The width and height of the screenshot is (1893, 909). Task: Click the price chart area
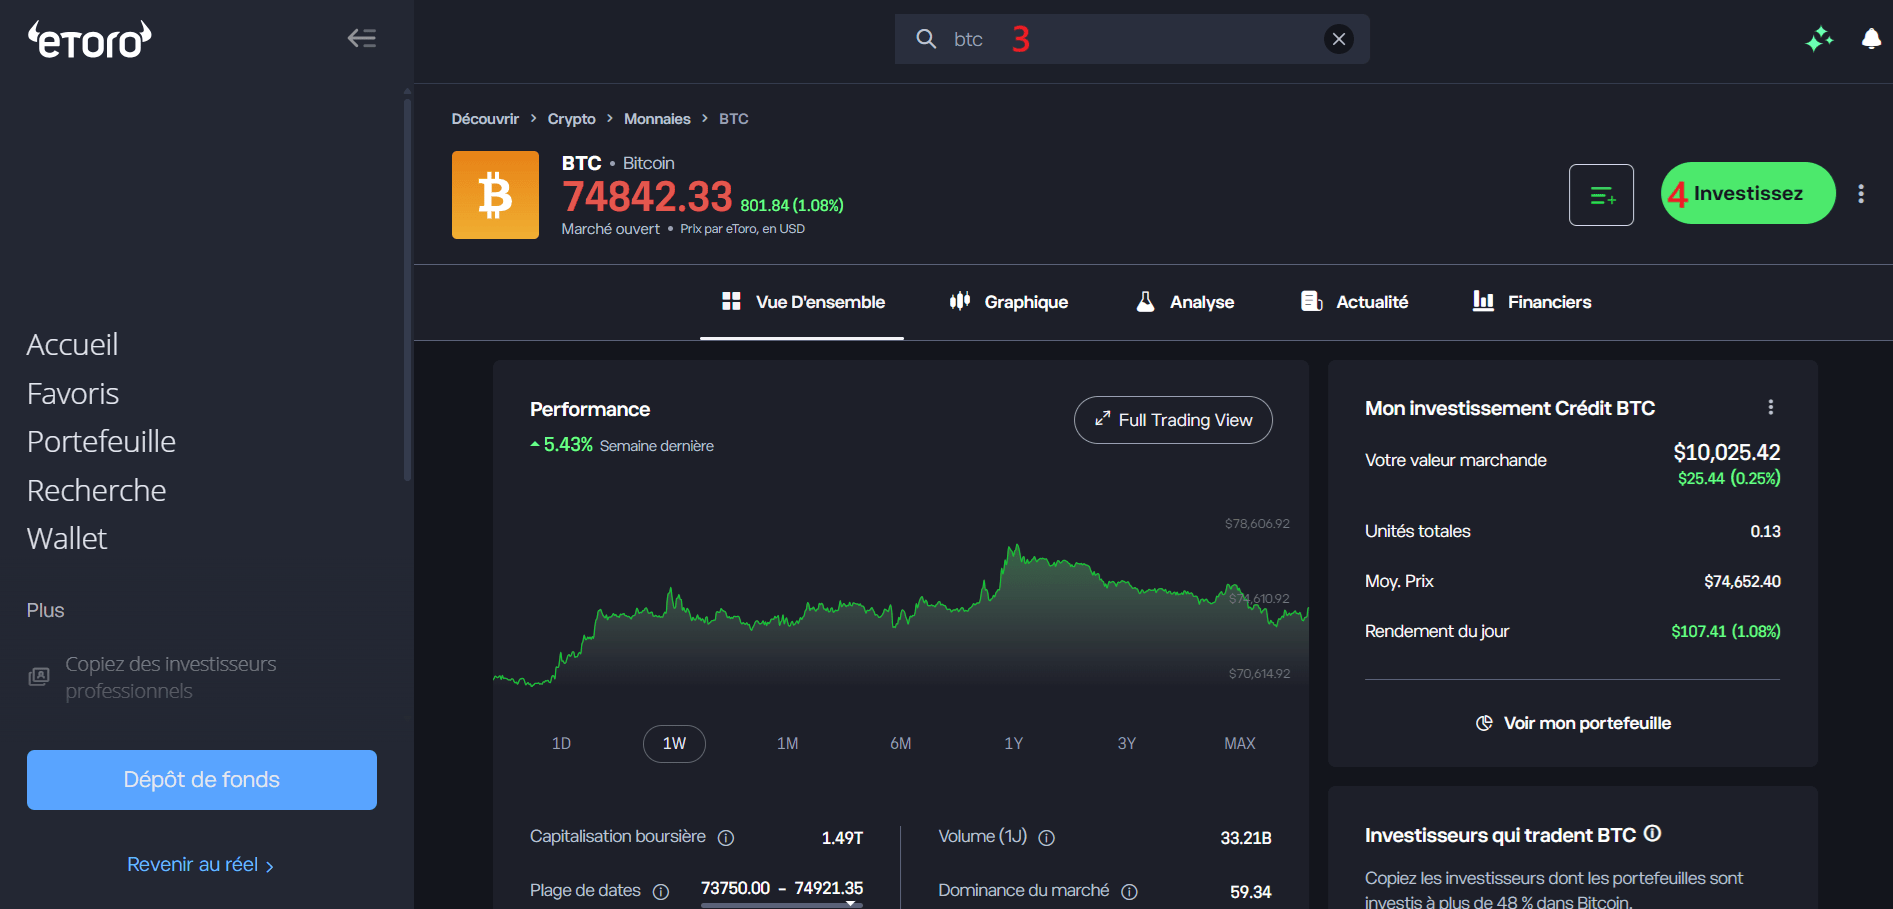pyautogui.click(x=900, y=600)
